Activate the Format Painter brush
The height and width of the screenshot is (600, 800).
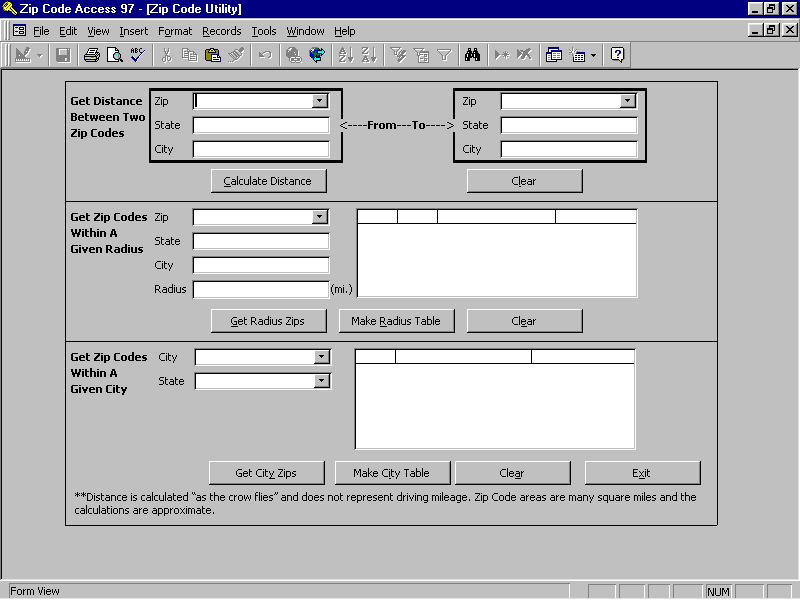(236, 55)
